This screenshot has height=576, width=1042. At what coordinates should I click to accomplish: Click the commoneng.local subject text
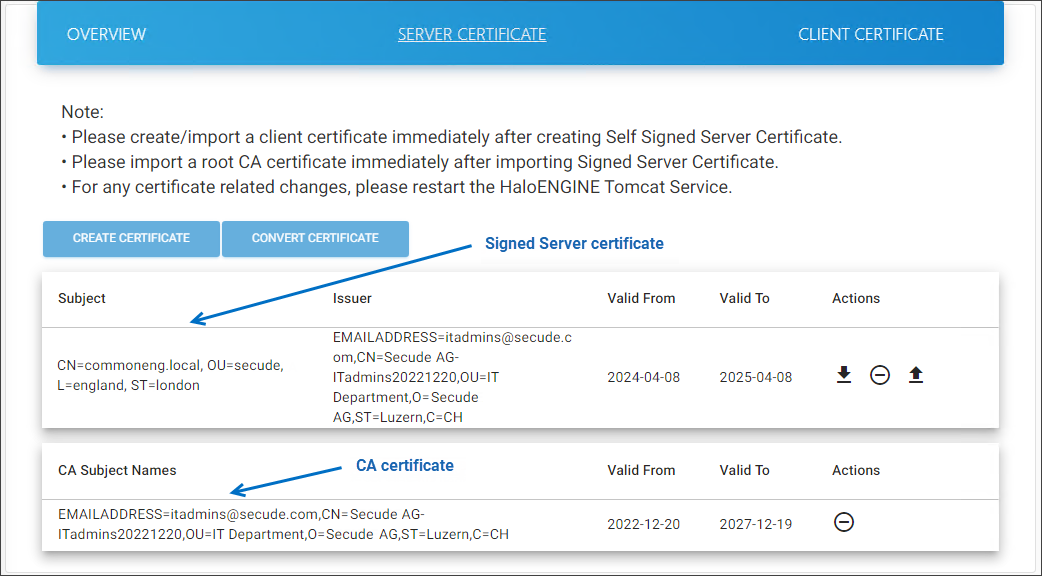coord(170,375)
